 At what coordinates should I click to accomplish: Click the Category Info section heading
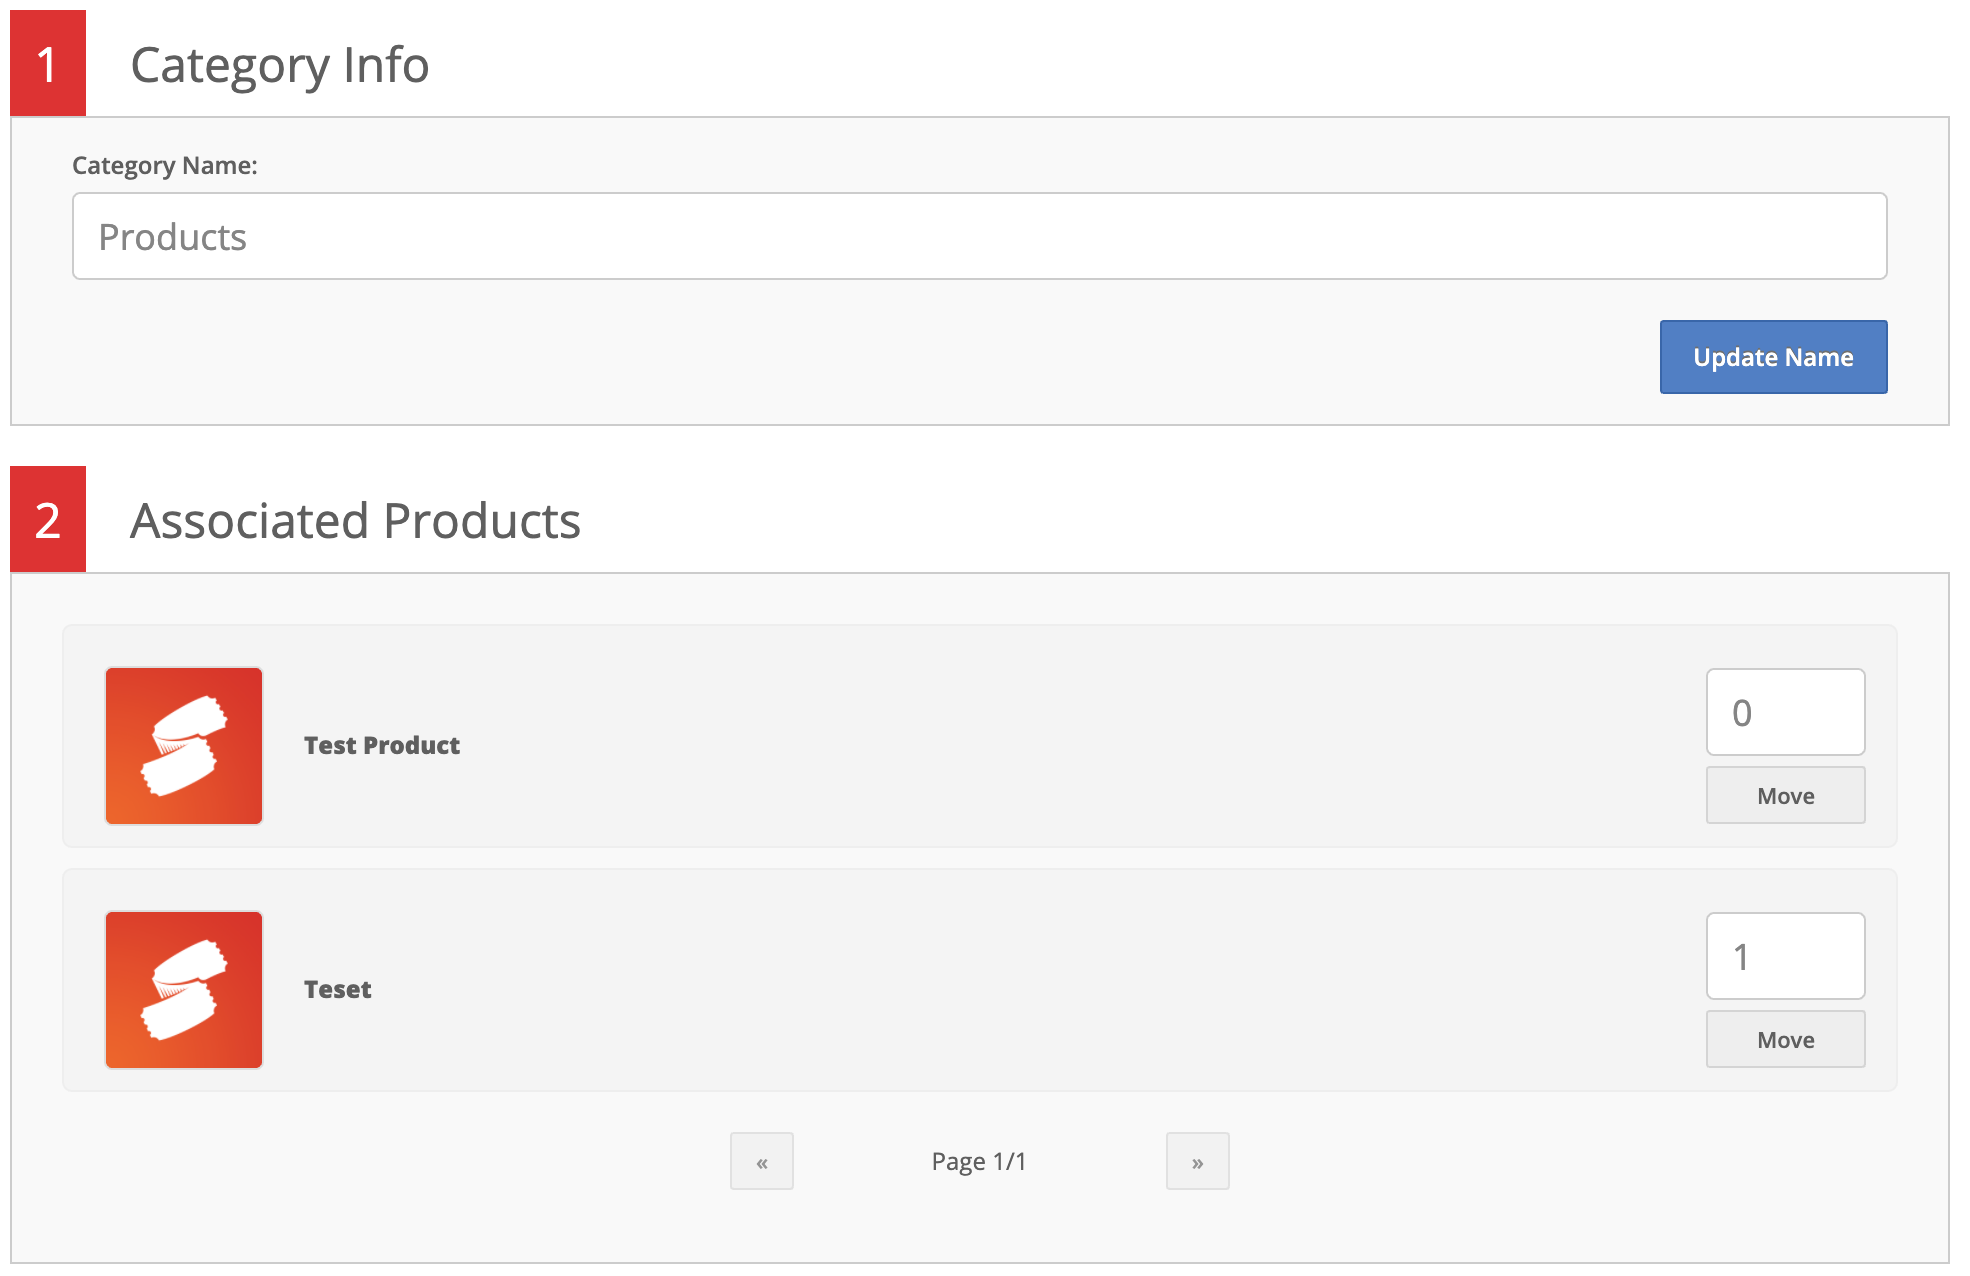(280, 65)
